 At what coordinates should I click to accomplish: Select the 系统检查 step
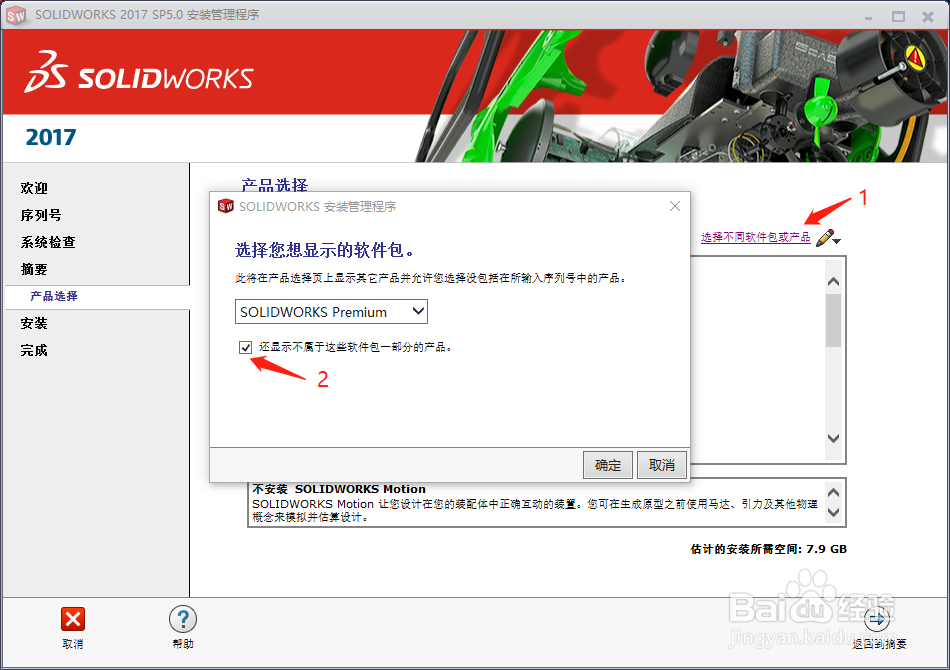[x=48, y=242]
